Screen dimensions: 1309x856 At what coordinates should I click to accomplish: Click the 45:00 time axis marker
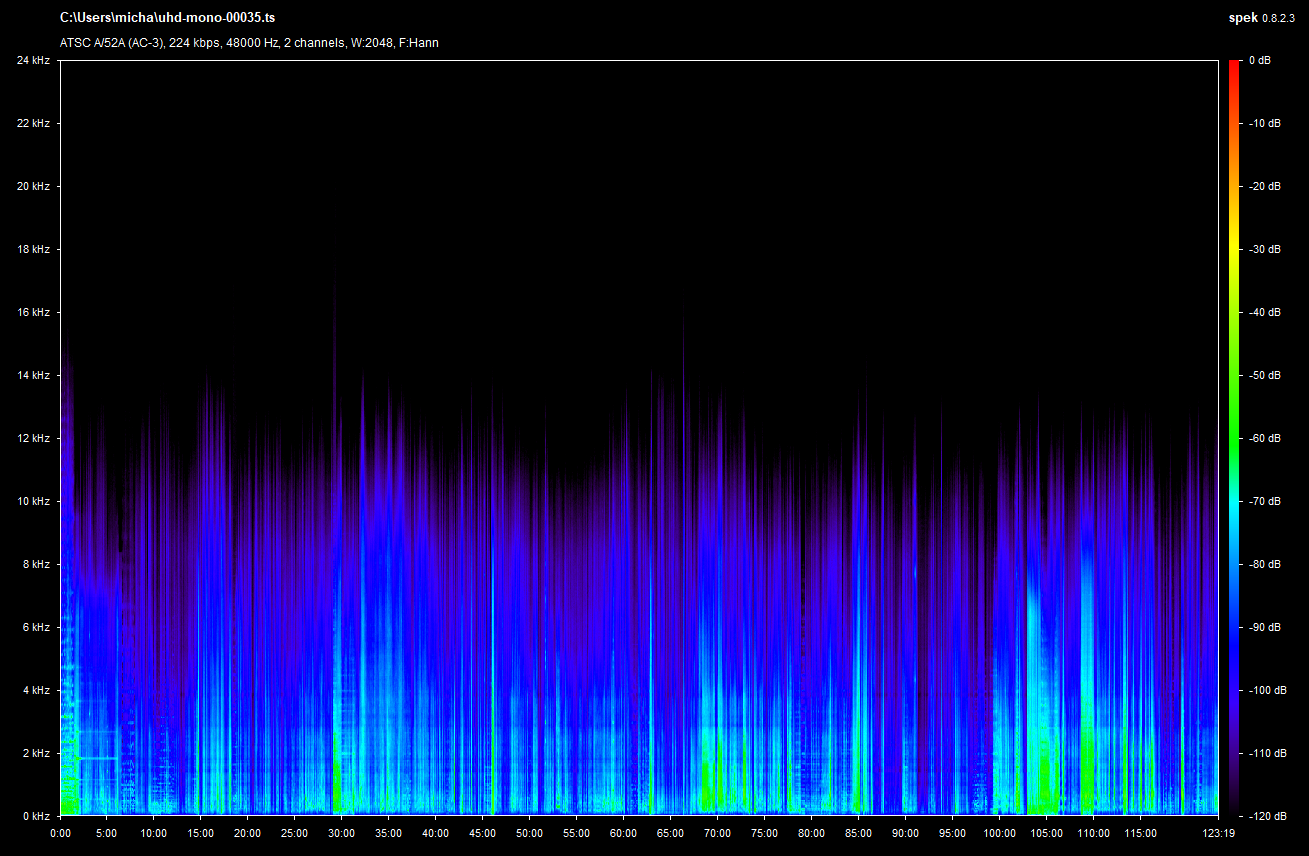click(x=483, y=833)
